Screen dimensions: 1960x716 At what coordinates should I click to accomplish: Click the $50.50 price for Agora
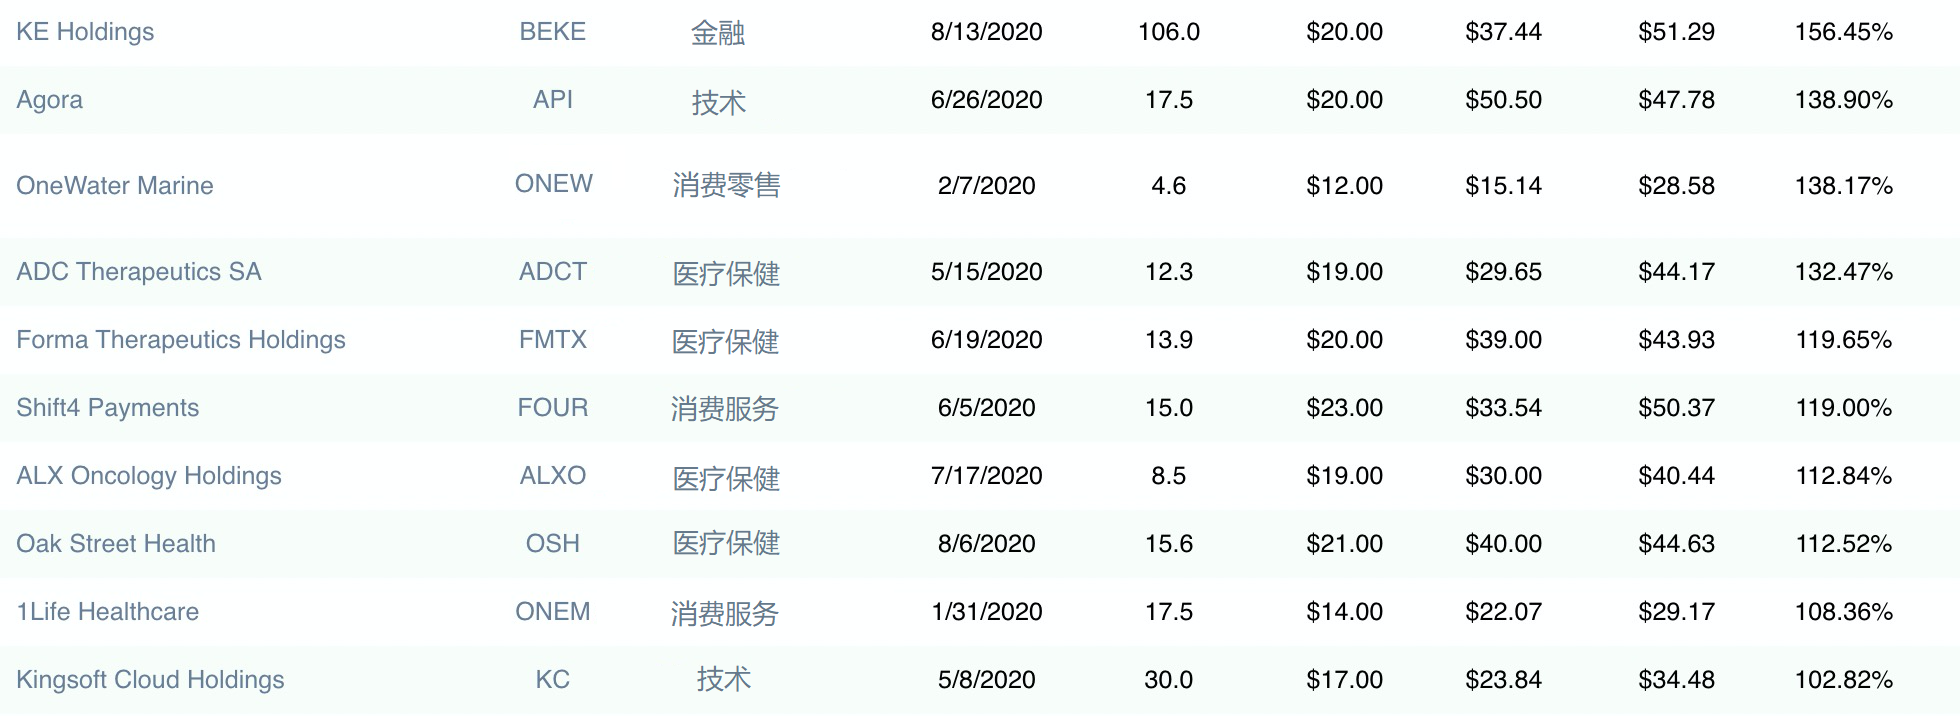click(x=1504, y=100)
